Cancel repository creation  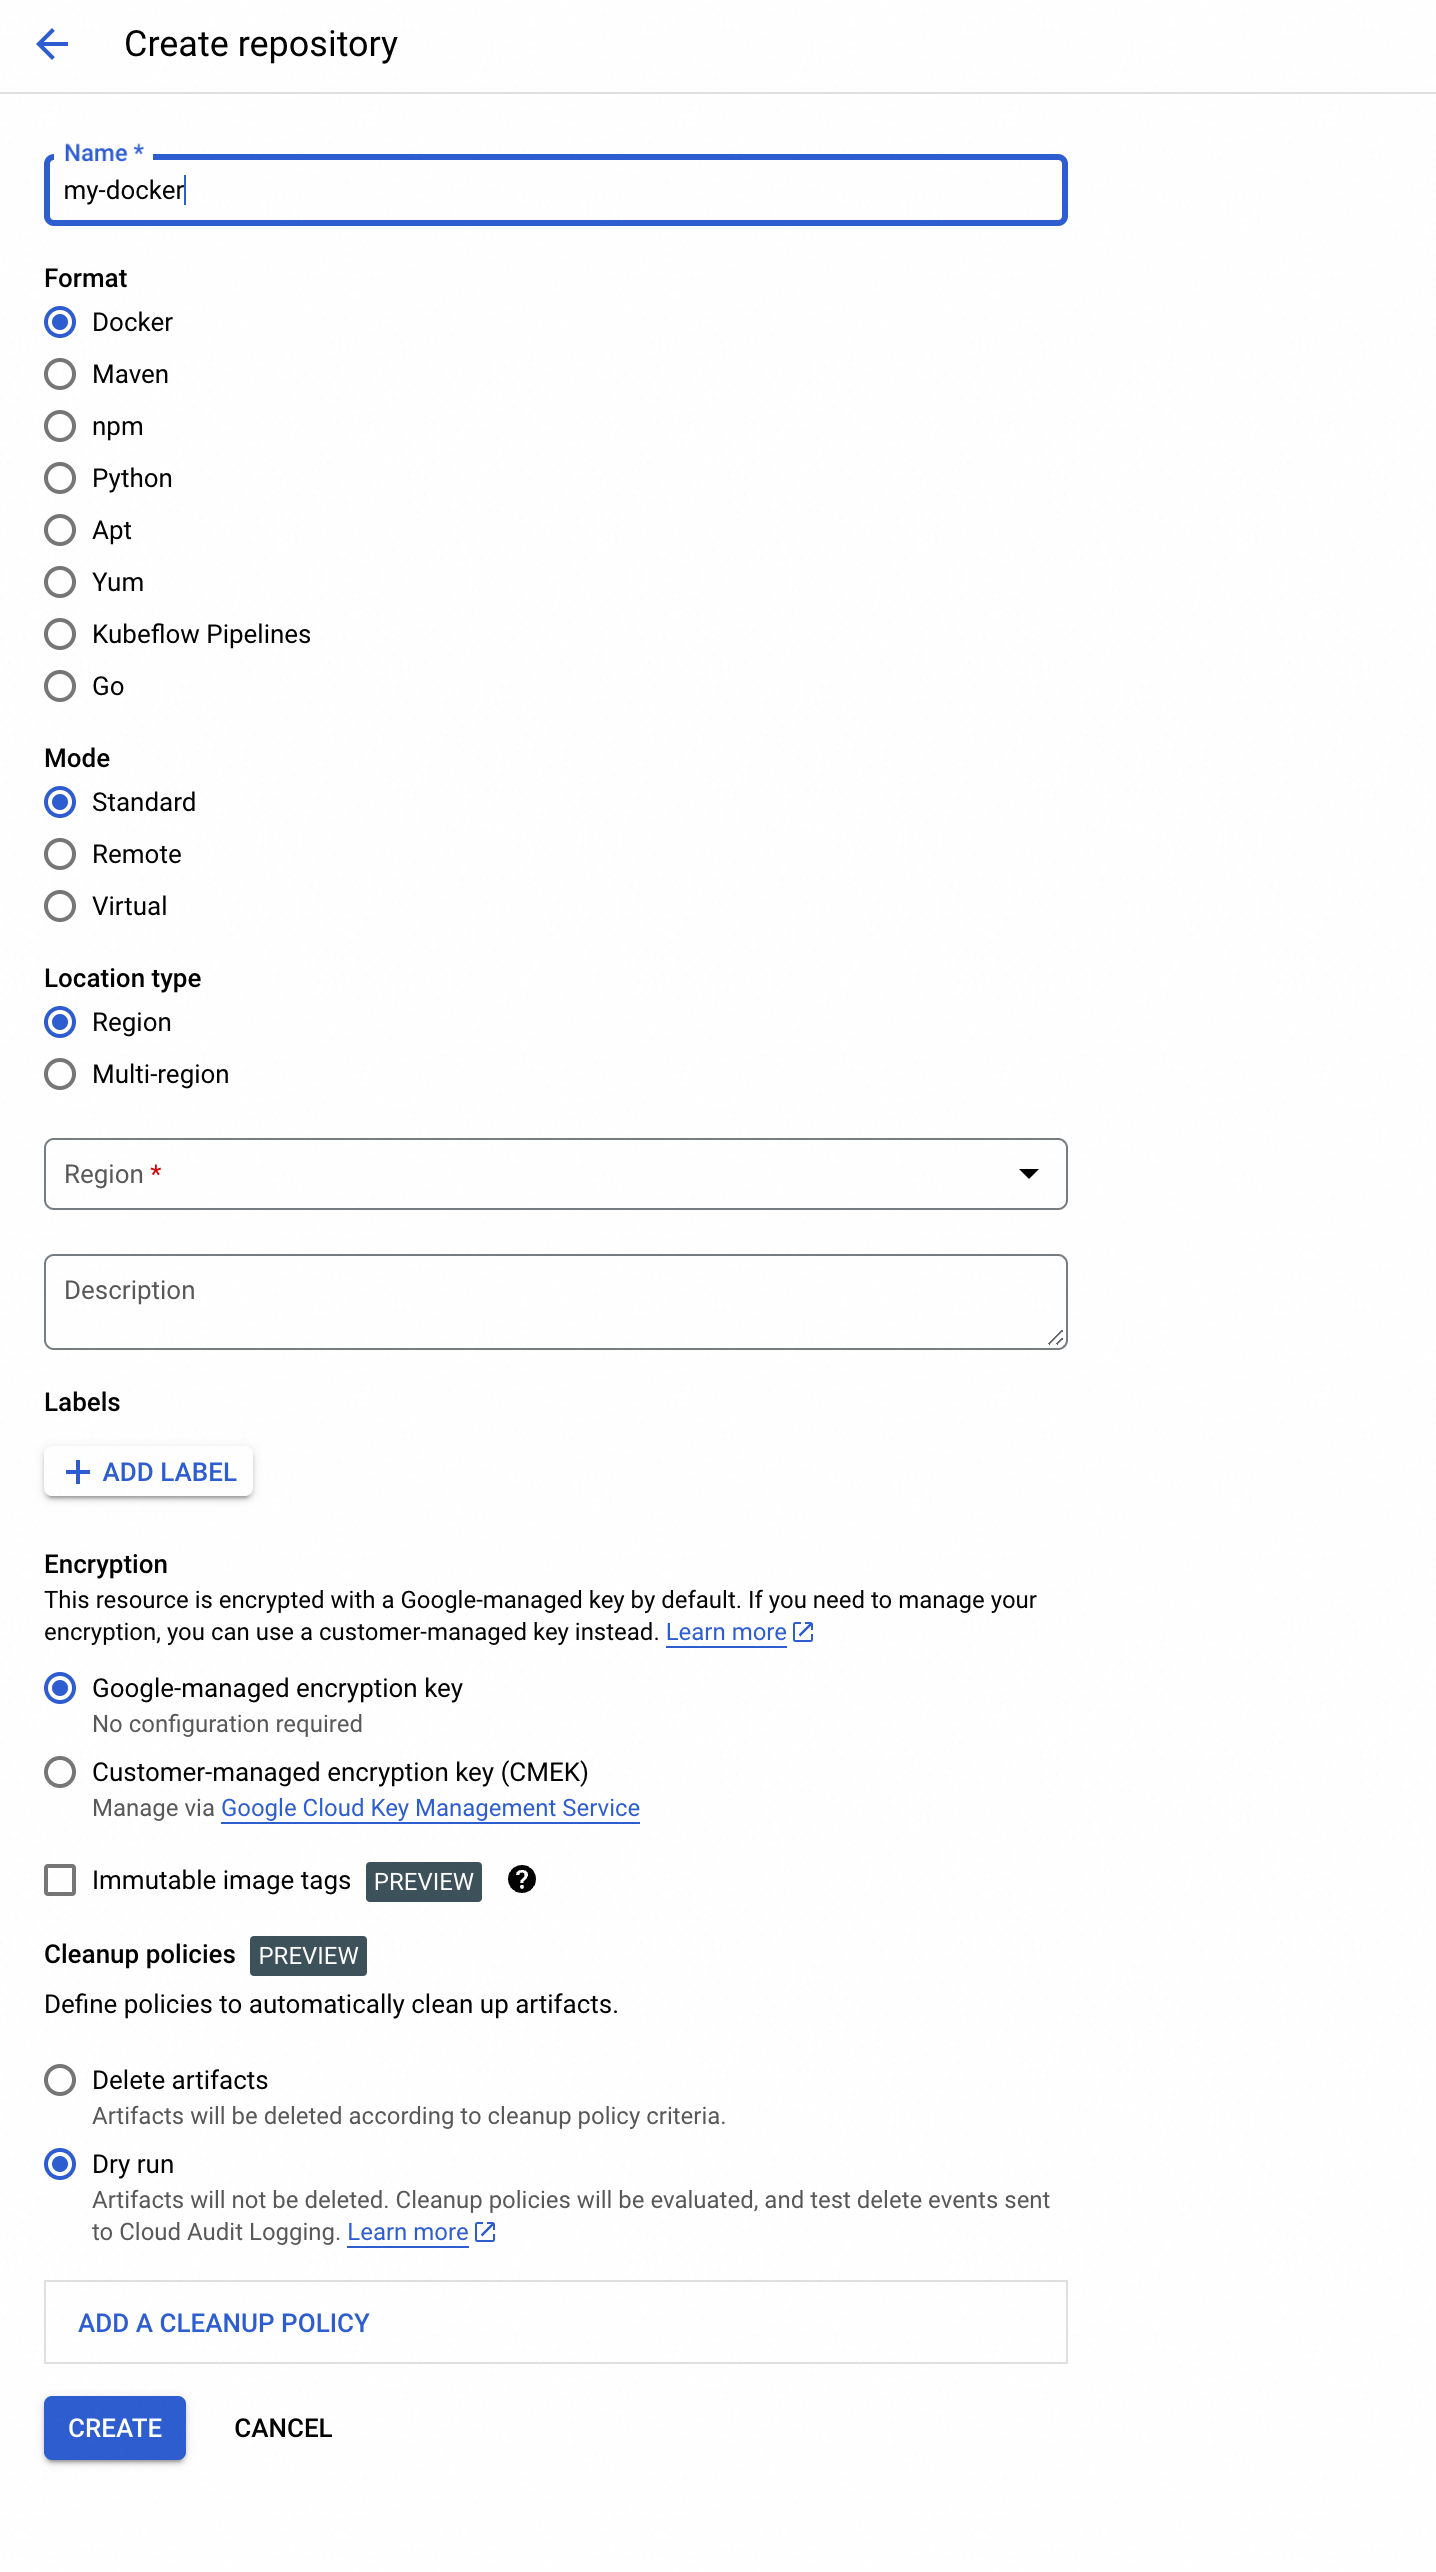pyautogui.click(x=283, y=2428)
